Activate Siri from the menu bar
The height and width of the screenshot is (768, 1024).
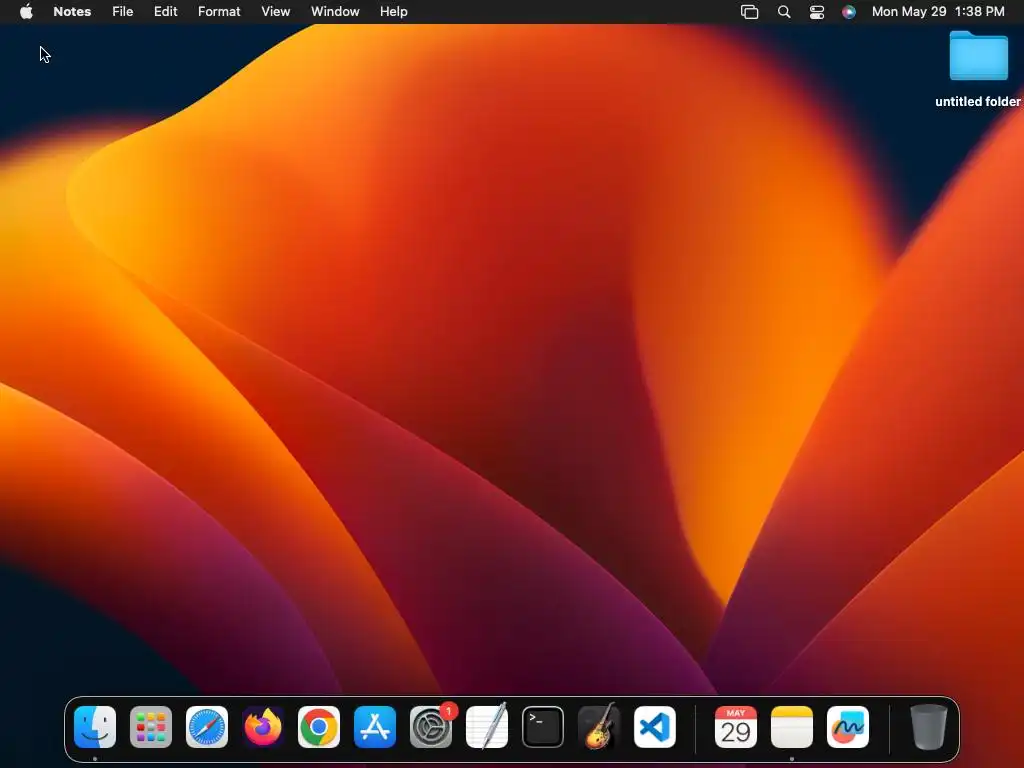coord(849,12)
